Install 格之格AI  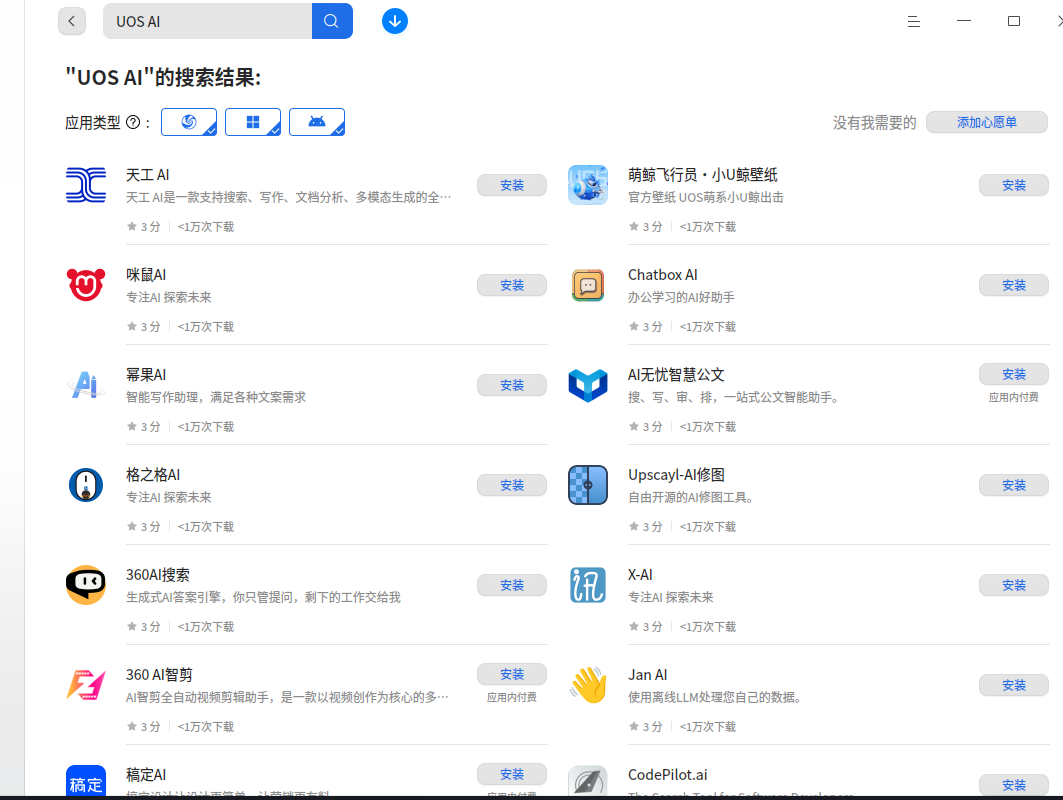[x=512, y=485]
